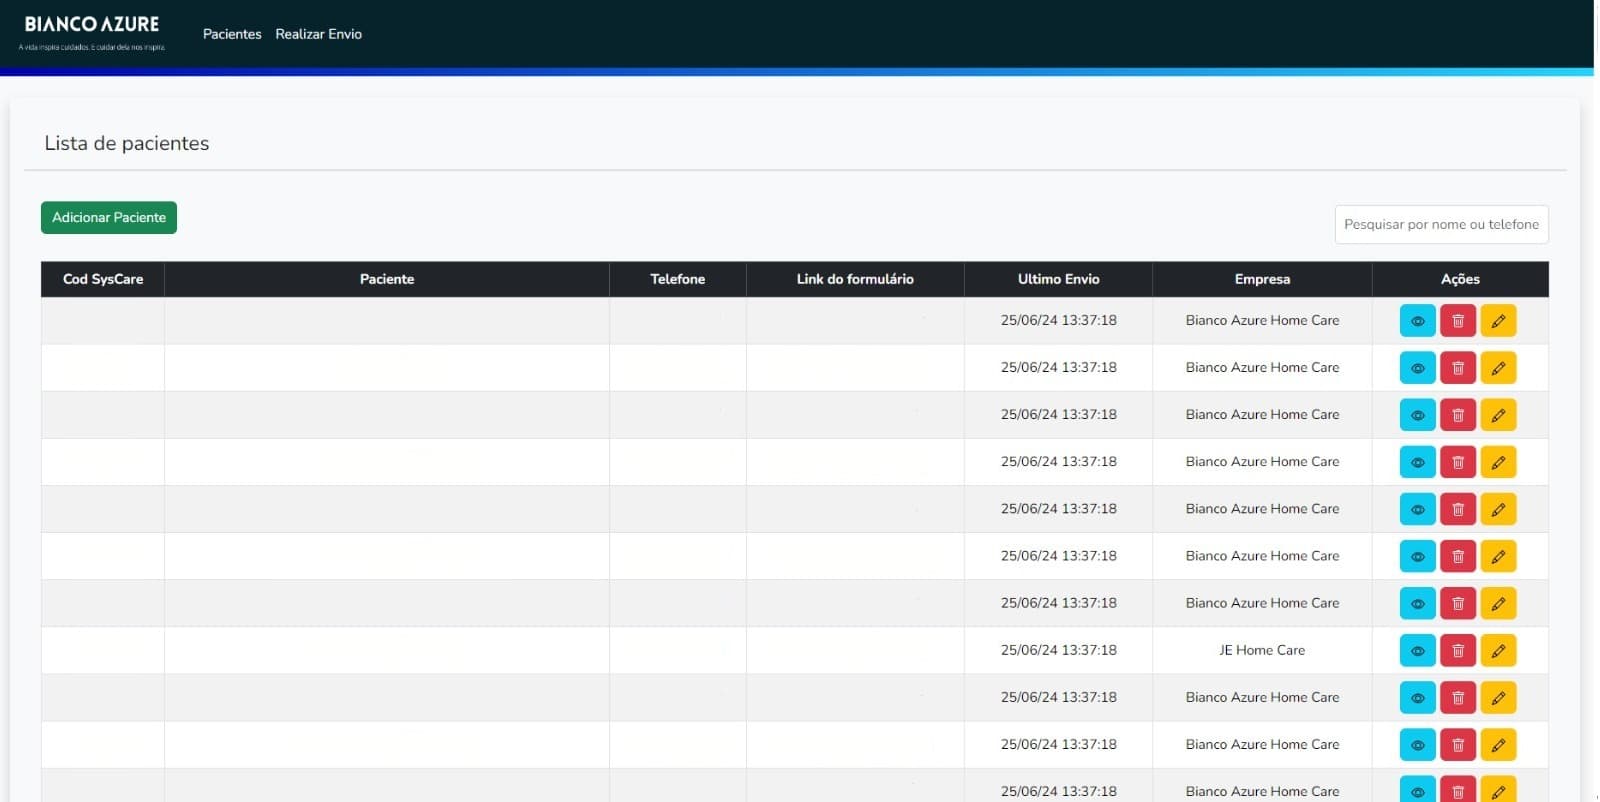
Task: Delete the JE Home Care patient
Action: (1458, 650)
